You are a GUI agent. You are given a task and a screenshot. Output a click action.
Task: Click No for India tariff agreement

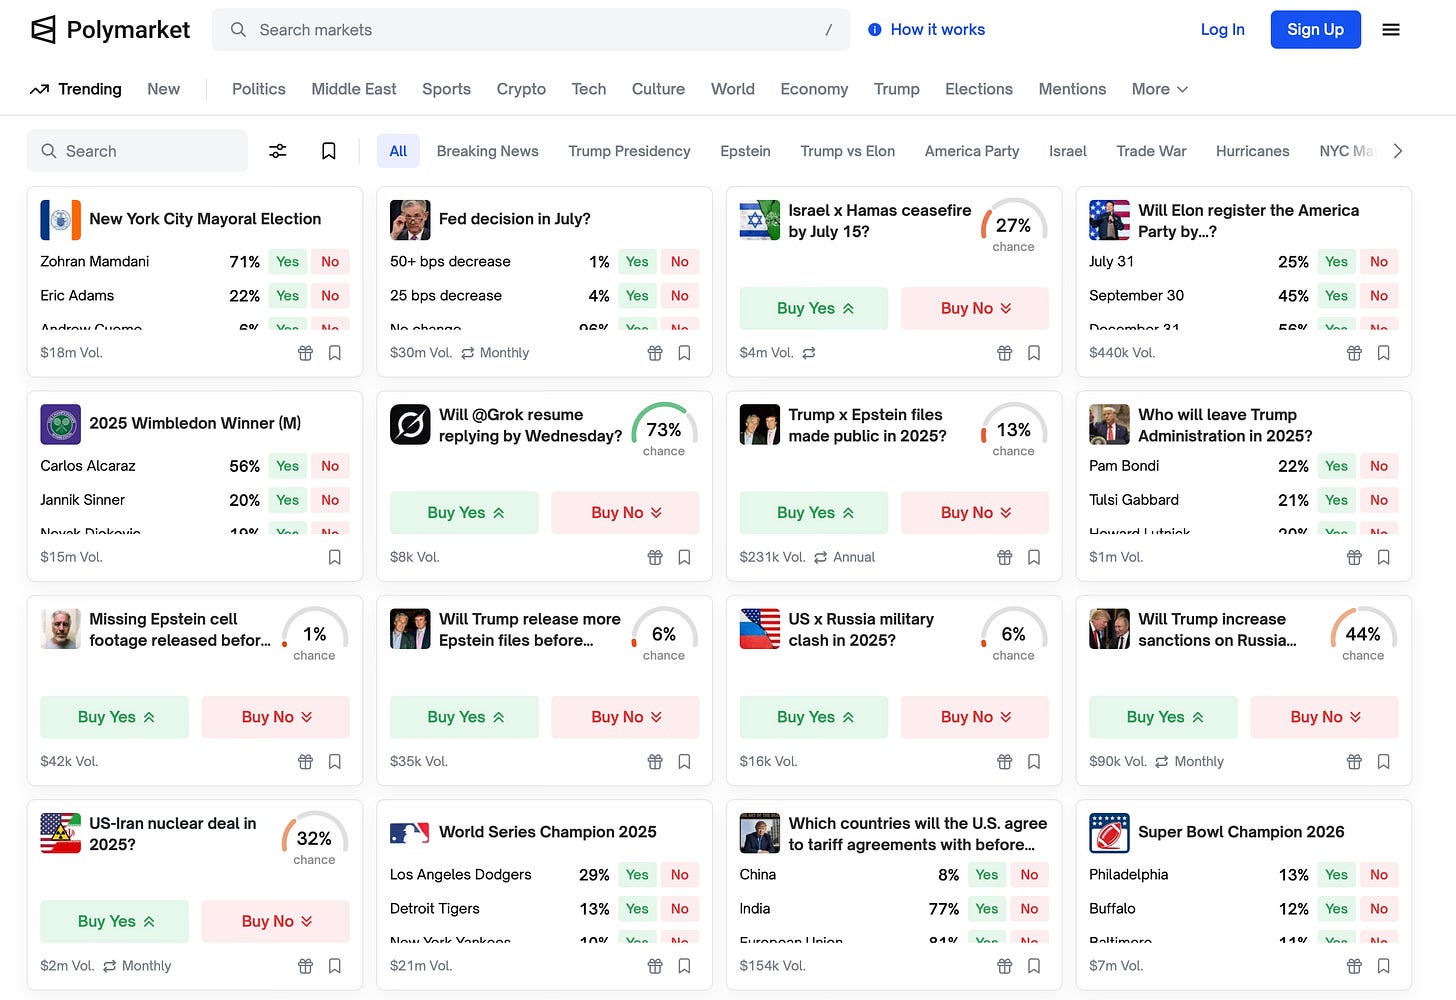[x=1030, y=909]
